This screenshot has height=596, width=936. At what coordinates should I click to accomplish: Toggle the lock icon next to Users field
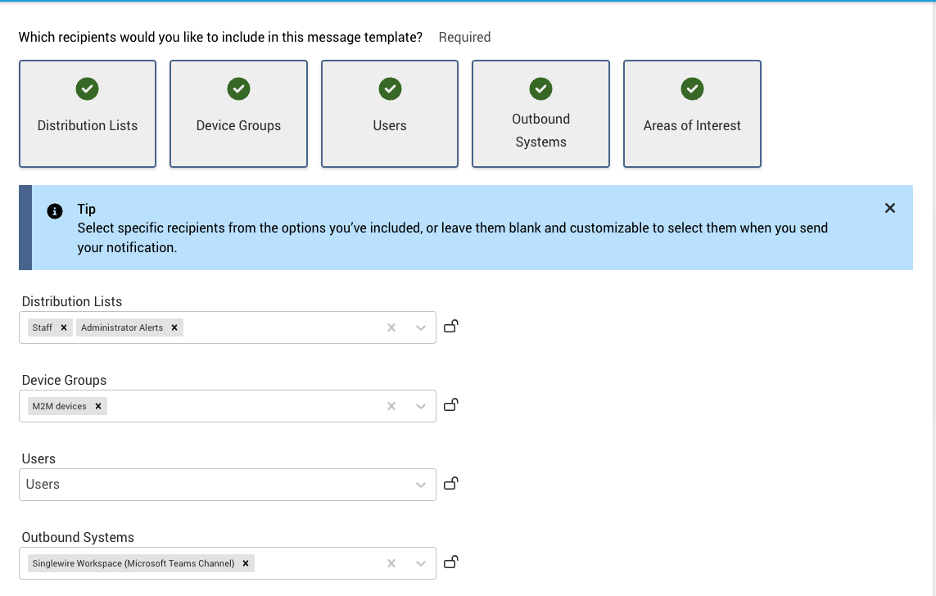(x=451, y=484)
